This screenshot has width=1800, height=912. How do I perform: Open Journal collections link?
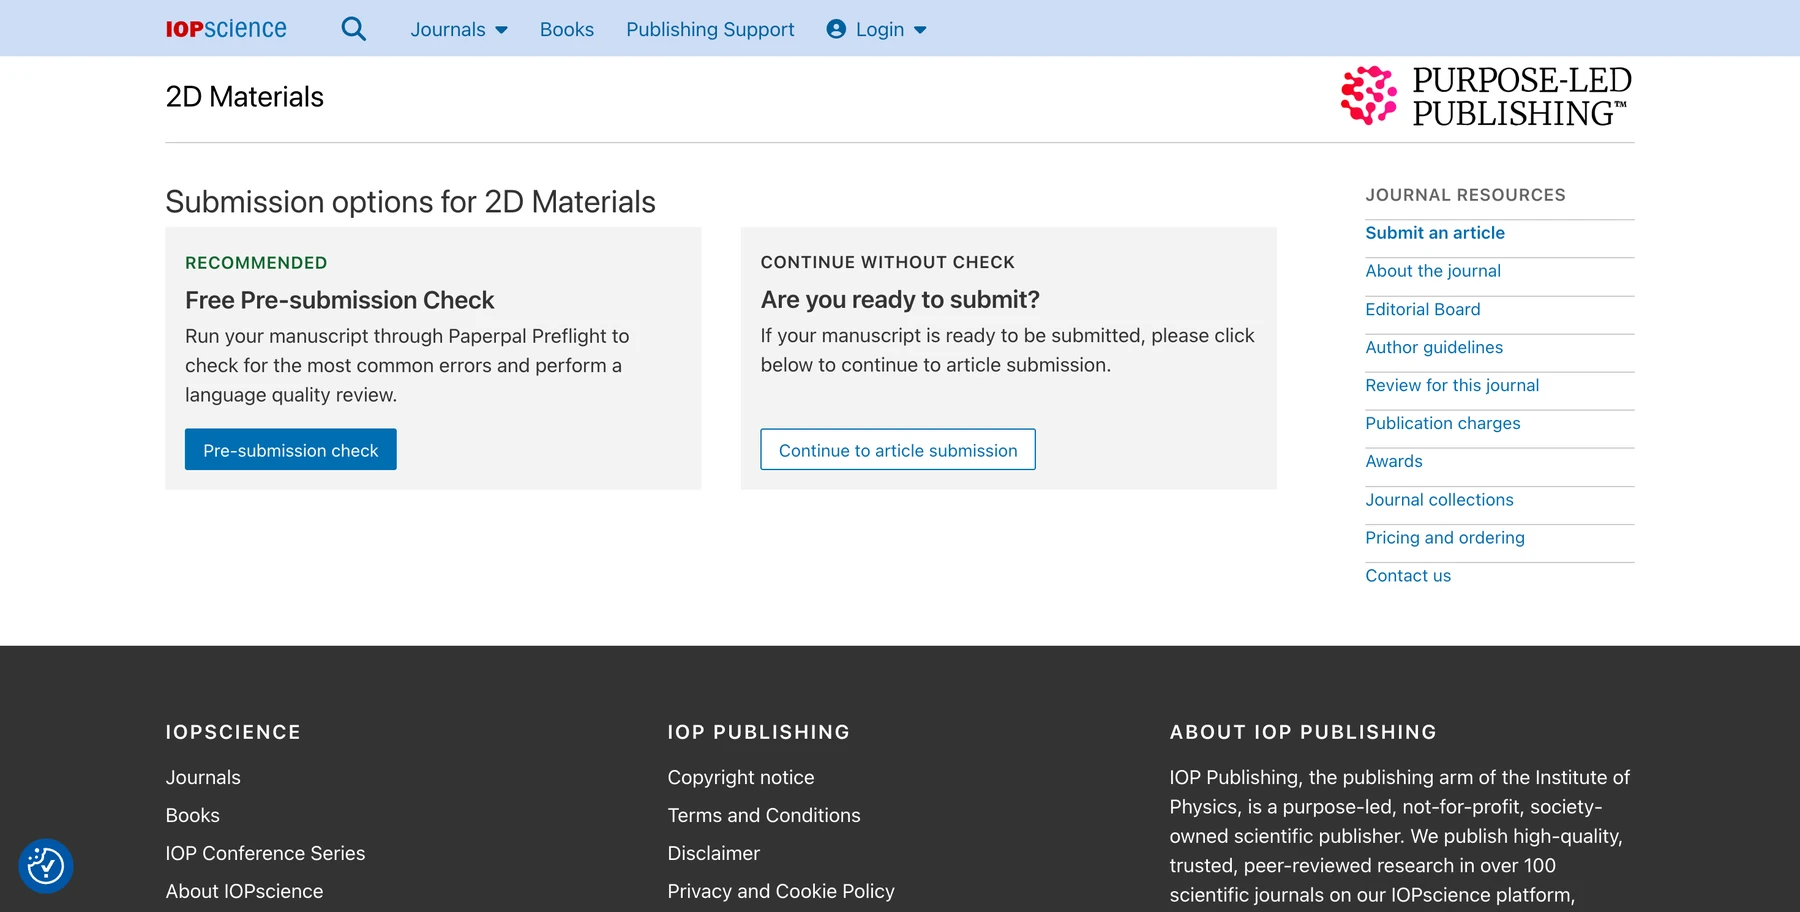[x=1439, y=500]
